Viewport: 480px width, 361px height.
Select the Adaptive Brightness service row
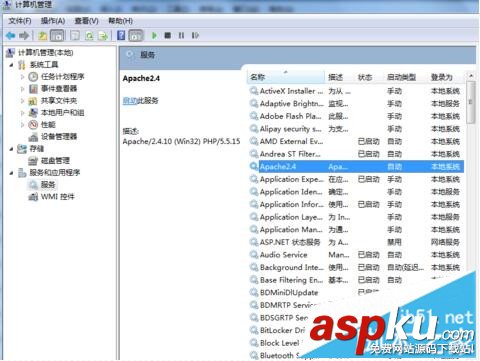coord(356,104)
